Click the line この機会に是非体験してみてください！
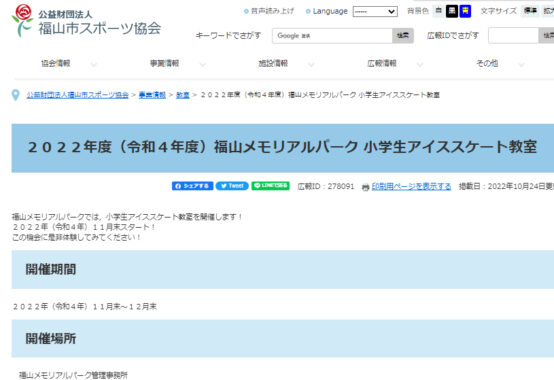 click(77, 237)
